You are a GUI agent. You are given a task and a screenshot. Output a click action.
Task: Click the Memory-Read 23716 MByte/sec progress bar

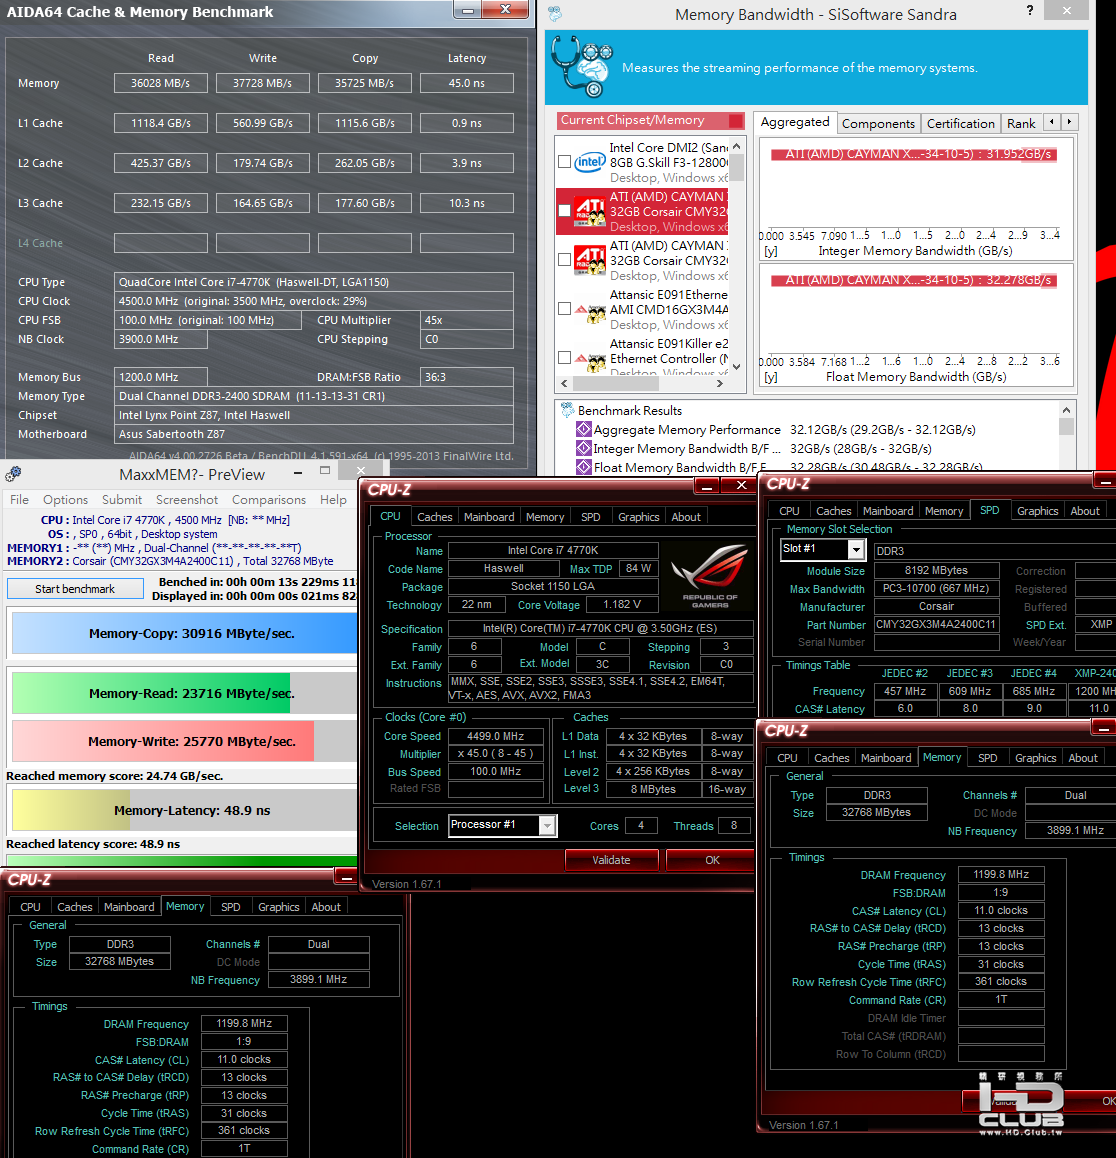tap(185, 693)
